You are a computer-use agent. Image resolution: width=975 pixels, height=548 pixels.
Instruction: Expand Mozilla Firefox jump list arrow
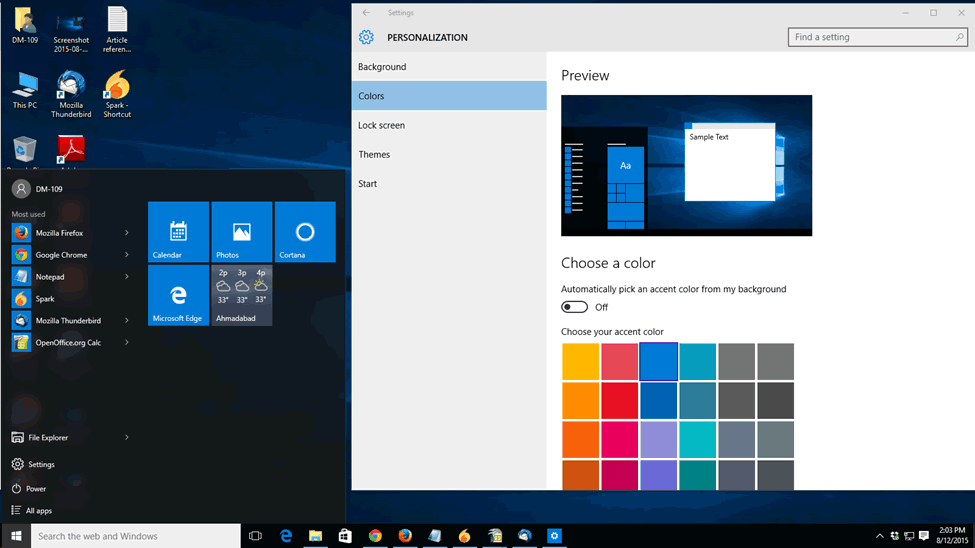tap(127, 233)
